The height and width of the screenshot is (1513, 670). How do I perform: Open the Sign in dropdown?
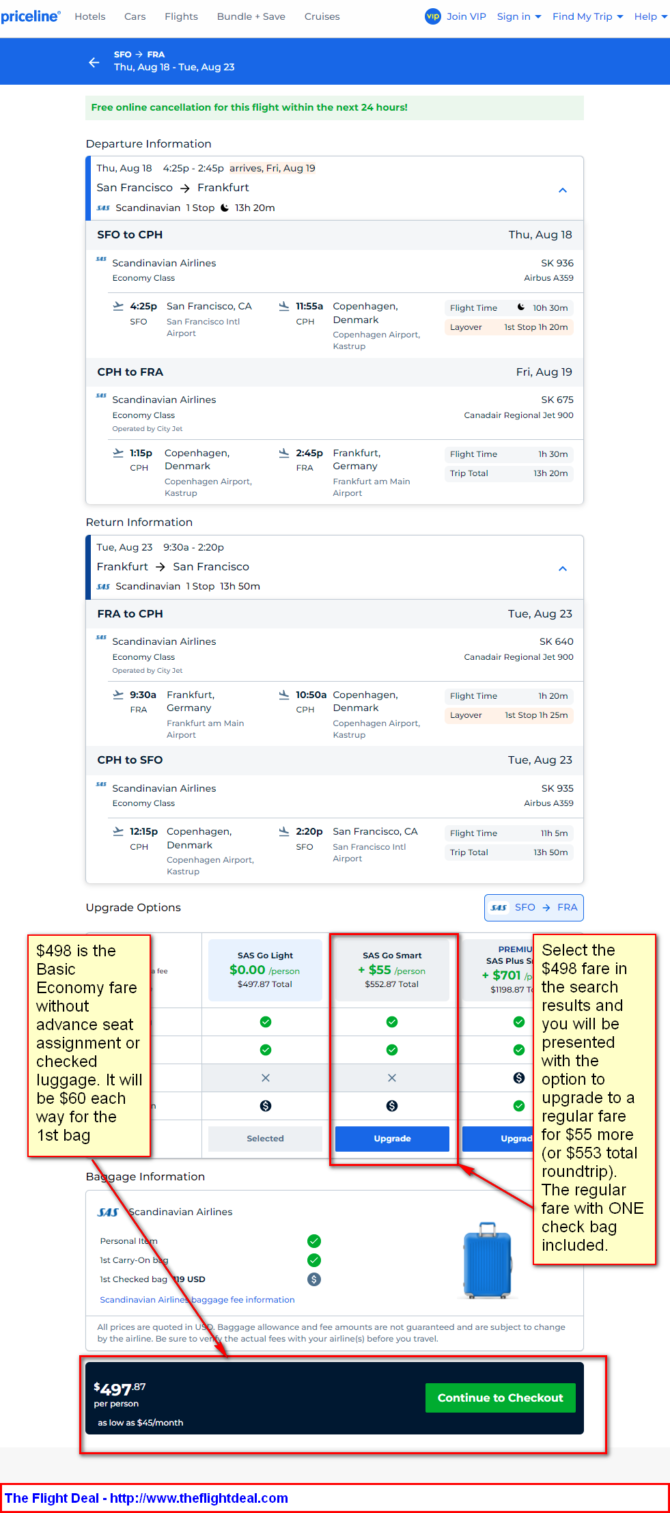tap(519, 16)
